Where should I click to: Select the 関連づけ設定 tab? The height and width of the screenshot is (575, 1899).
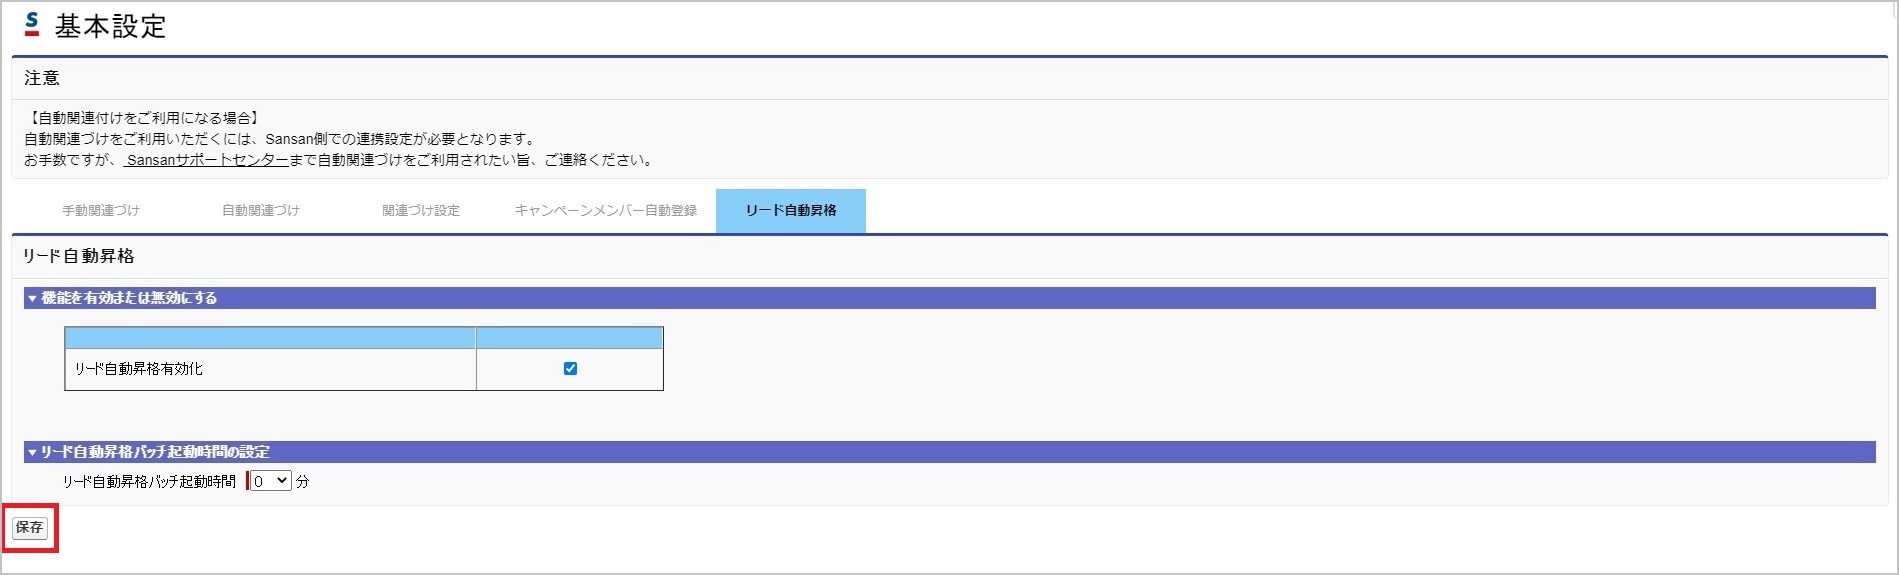click(x=421, y=211)
